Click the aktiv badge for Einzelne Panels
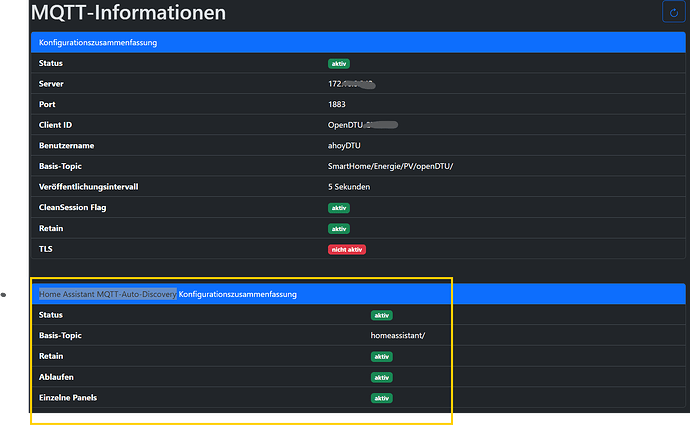 (382, 398)
